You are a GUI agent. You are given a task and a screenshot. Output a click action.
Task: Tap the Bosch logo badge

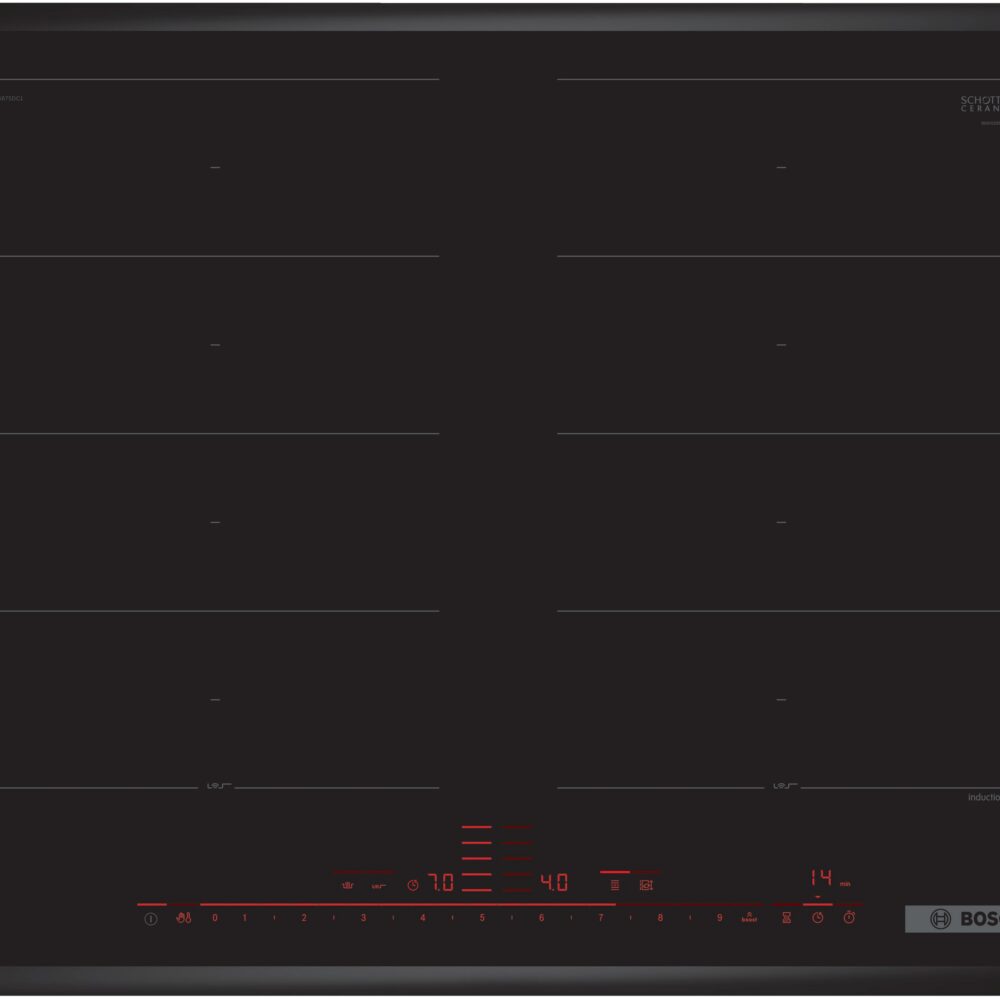[953, 919]
